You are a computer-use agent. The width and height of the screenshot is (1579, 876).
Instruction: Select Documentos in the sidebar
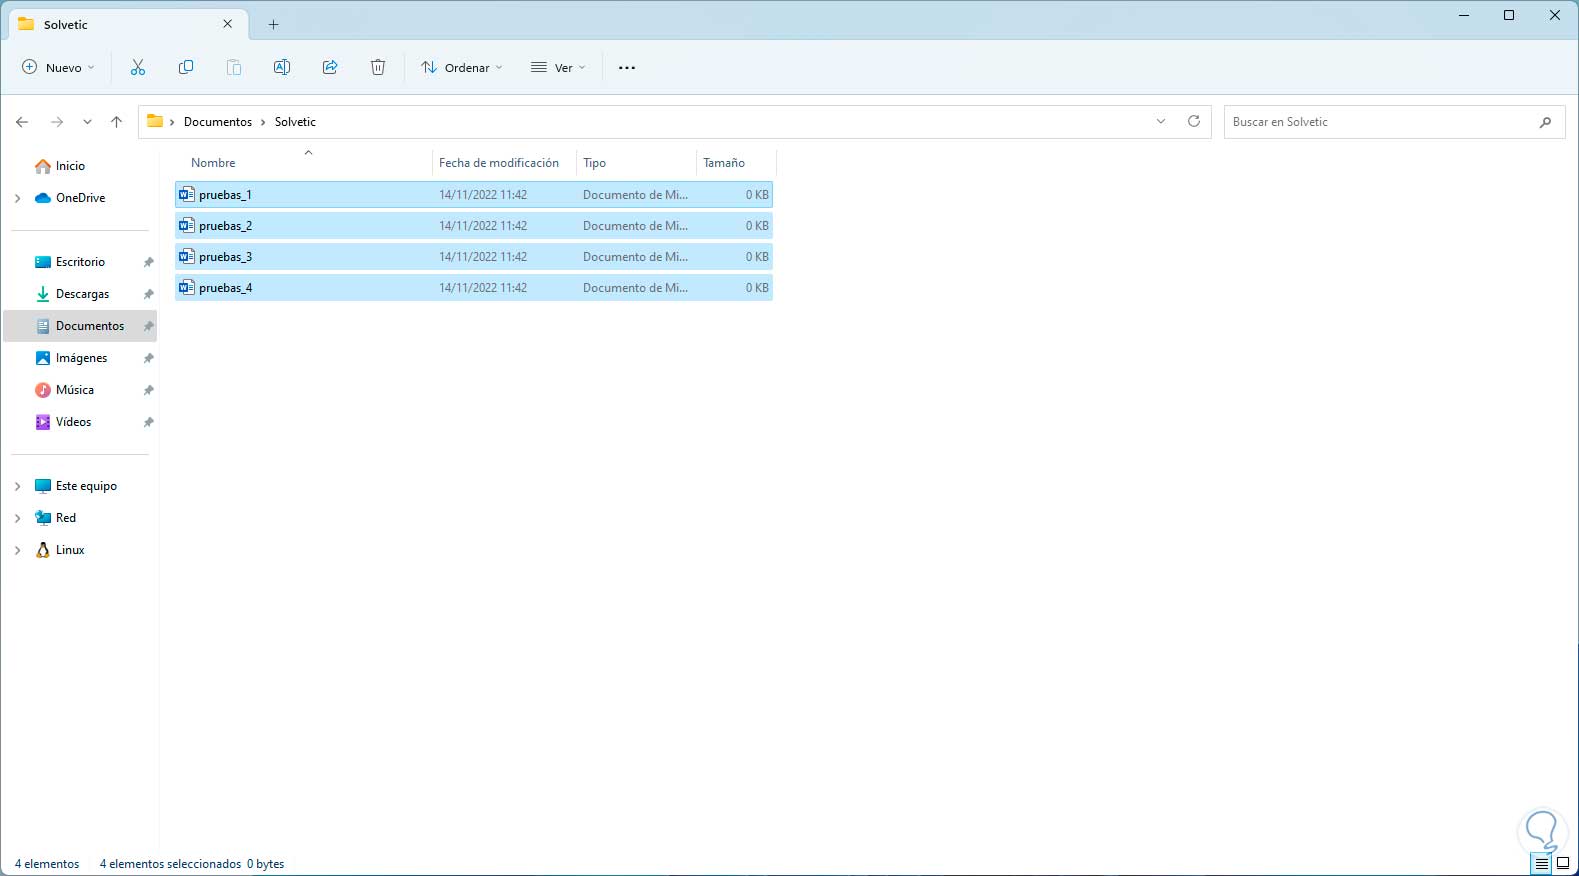[80, 326]
